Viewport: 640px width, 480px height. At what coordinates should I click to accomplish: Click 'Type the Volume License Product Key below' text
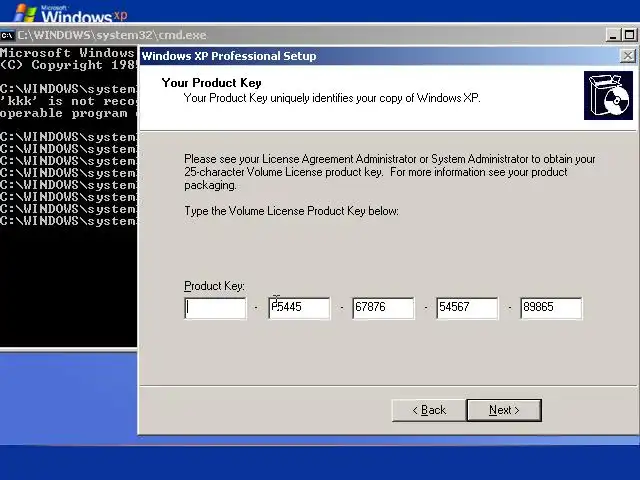291,211
